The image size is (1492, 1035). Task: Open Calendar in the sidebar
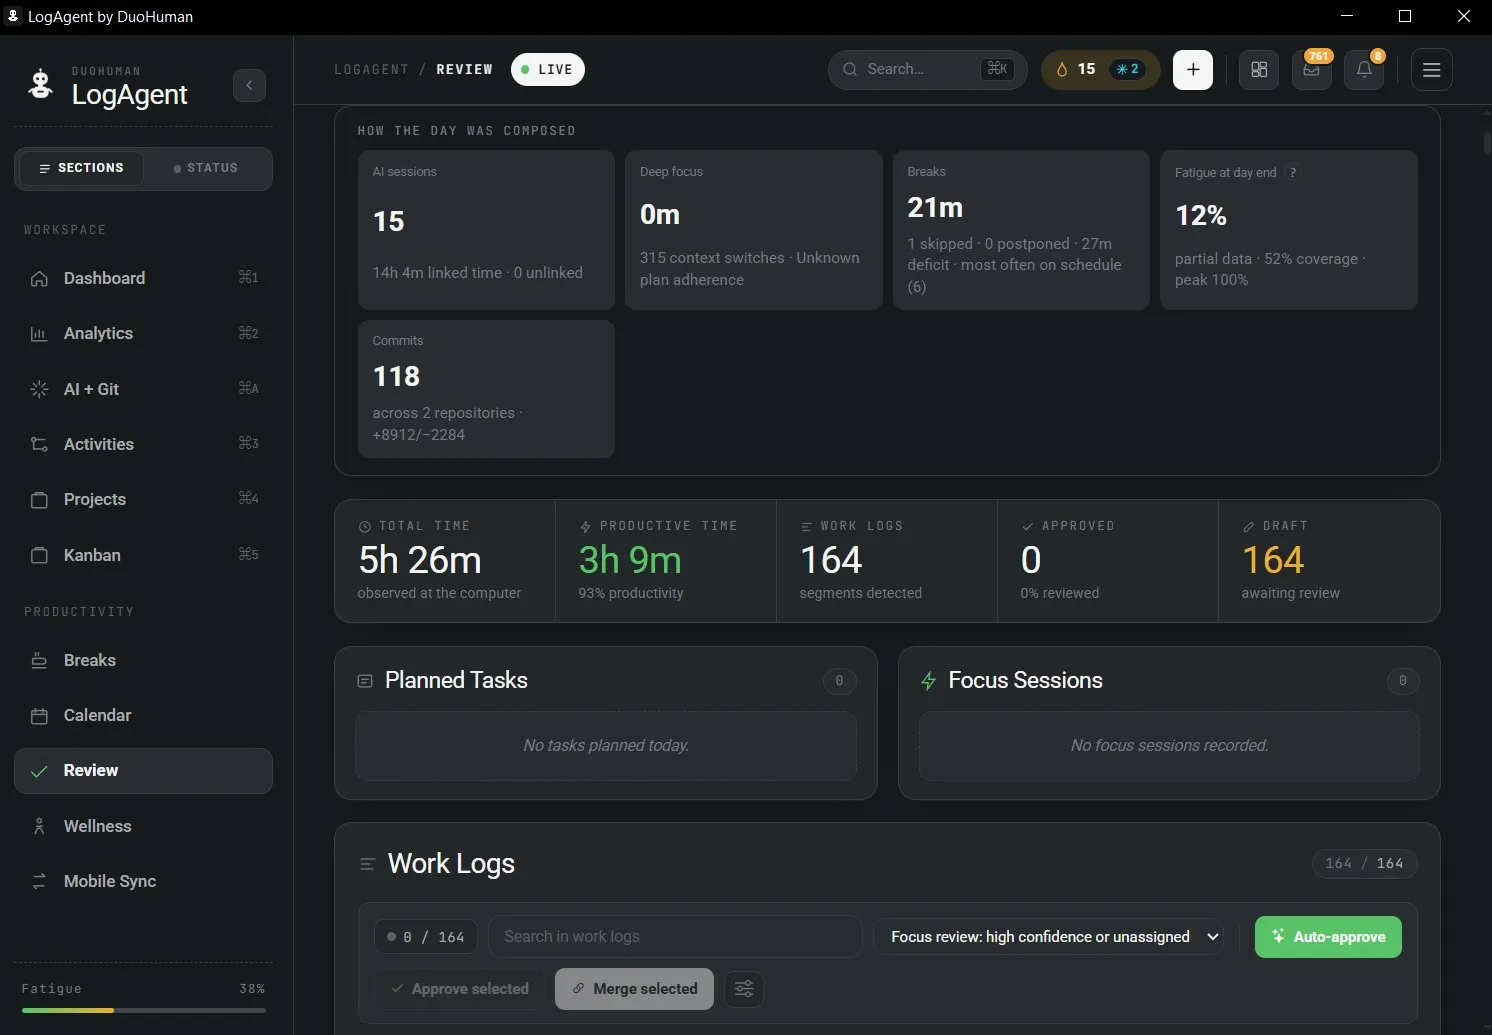143,715
